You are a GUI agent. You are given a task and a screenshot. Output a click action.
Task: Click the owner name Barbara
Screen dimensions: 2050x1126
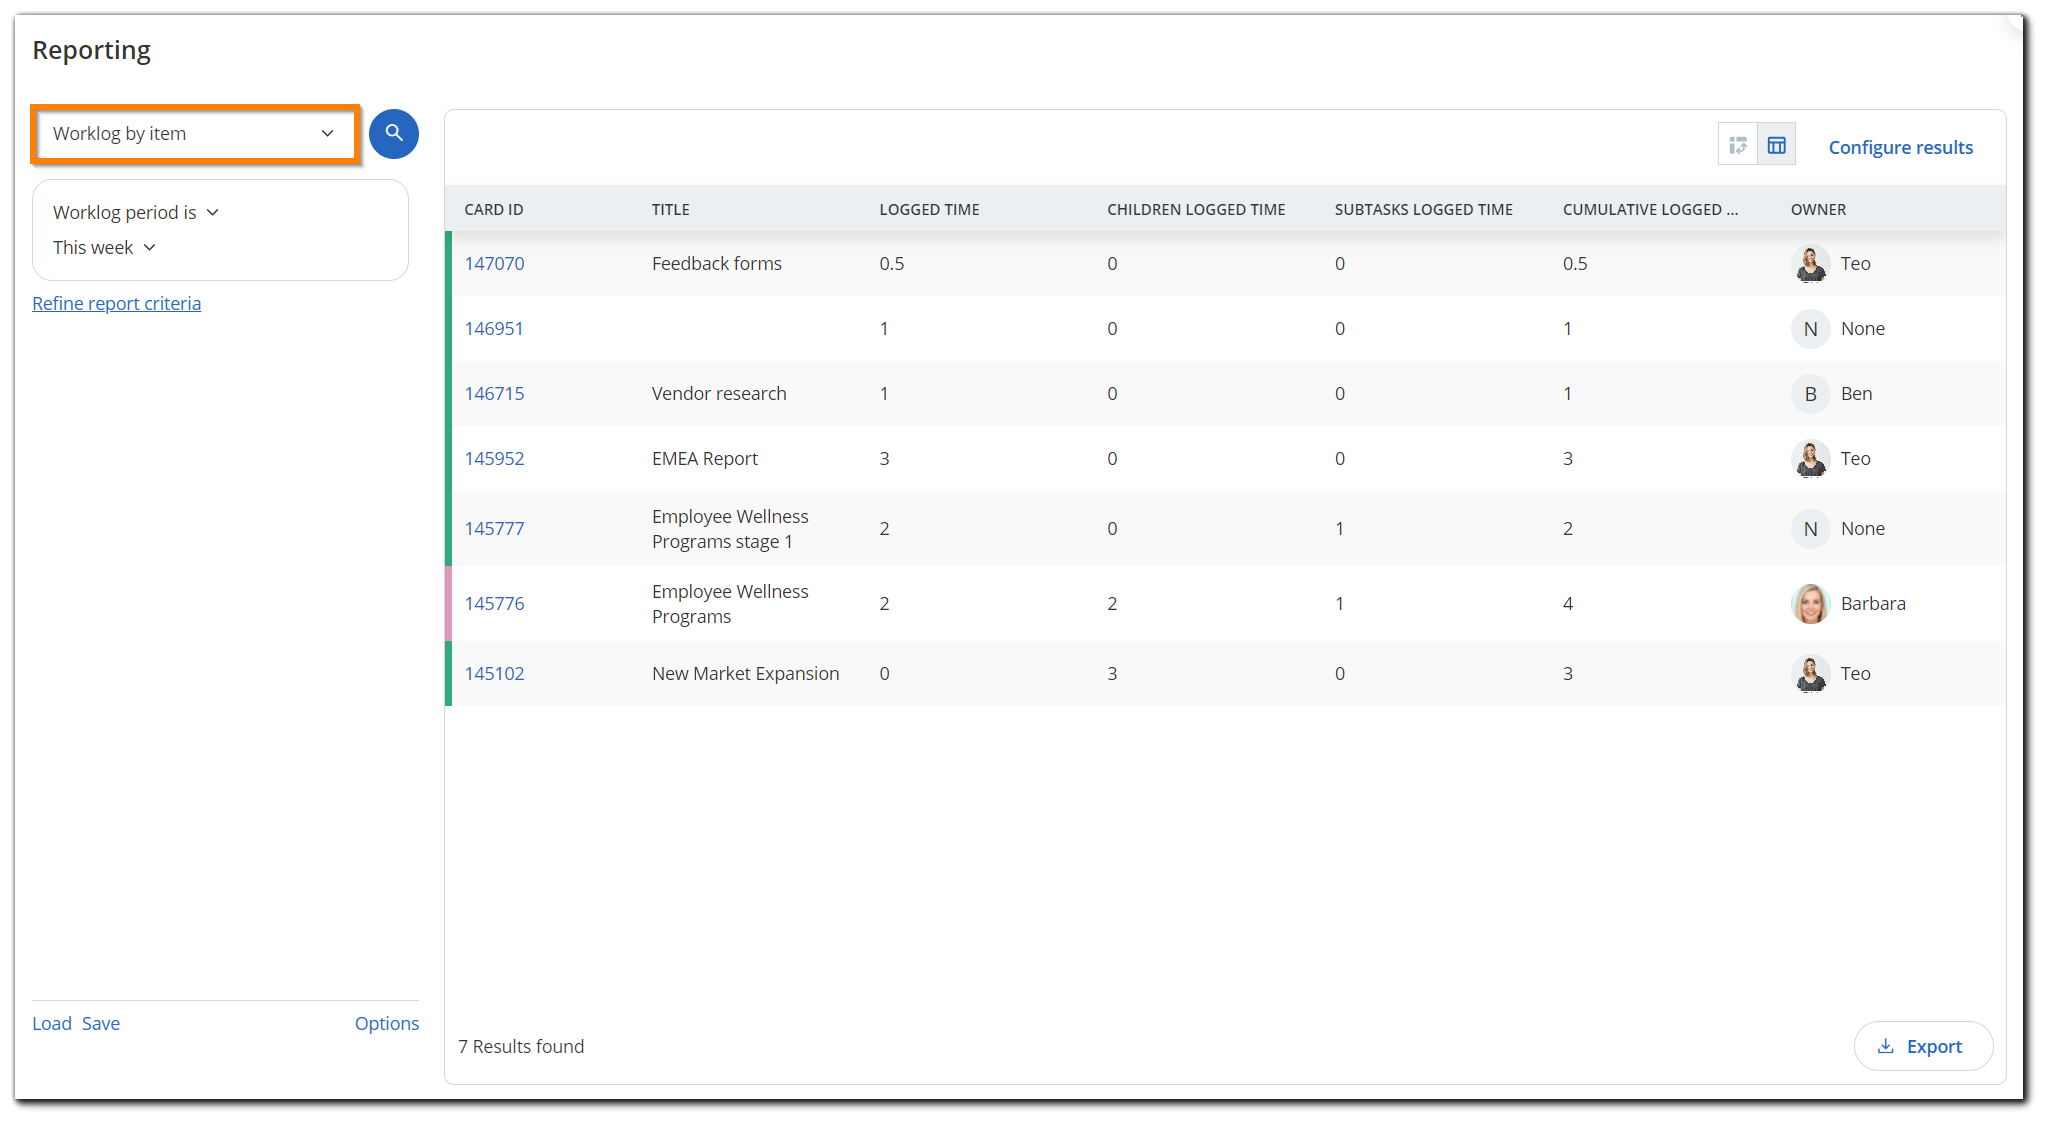1873,604
